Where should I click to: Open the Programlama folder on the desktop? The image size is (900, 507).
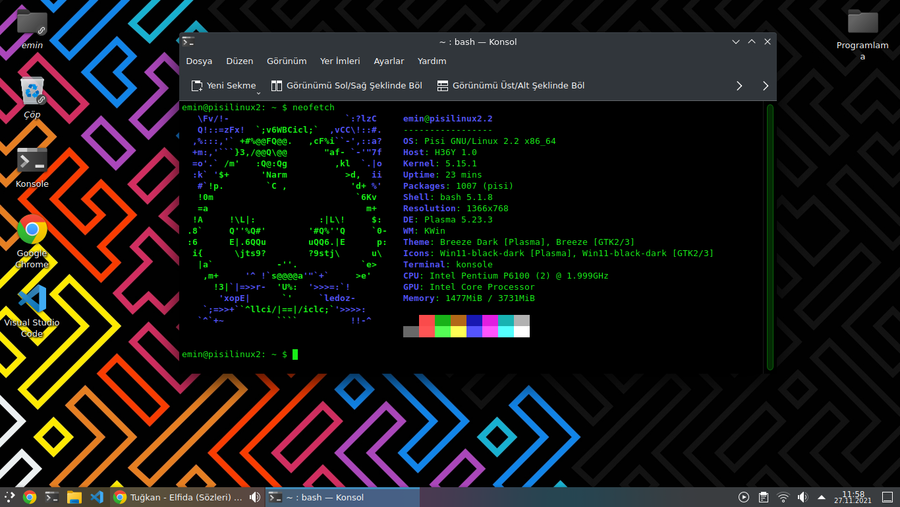tap(862, 22)
